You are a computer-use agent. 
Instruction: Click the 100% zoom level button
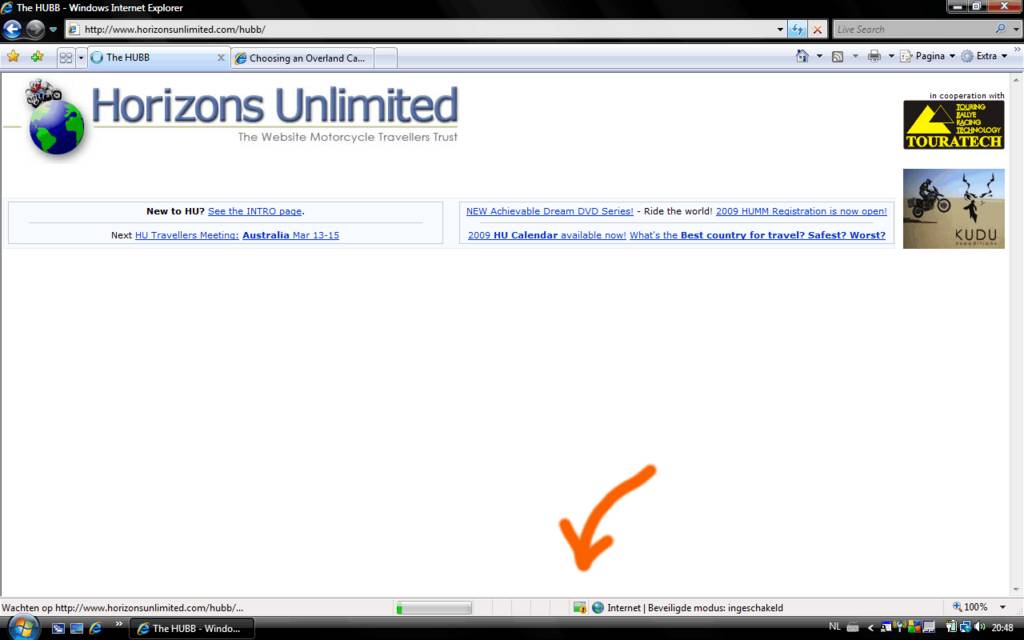pyautogui.click(x=970, y=607)
